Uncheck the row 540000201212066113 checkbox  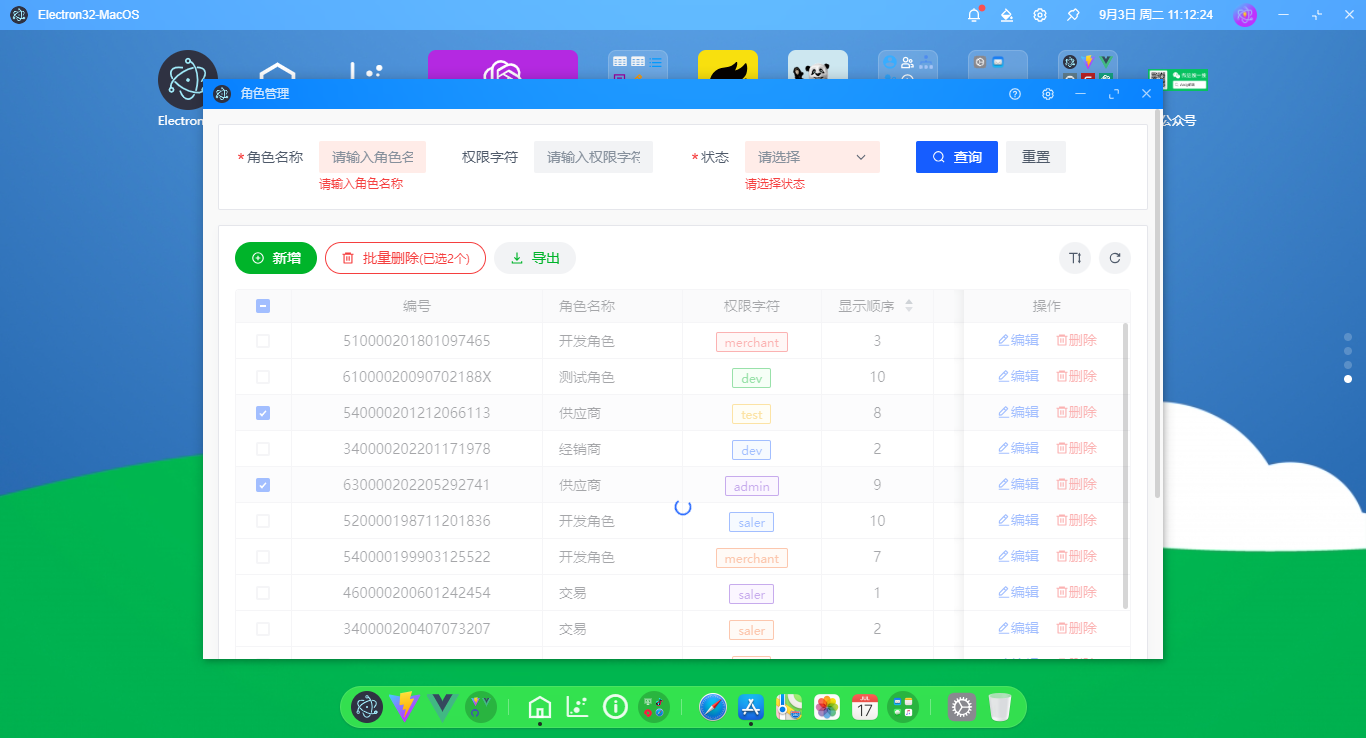263,413
